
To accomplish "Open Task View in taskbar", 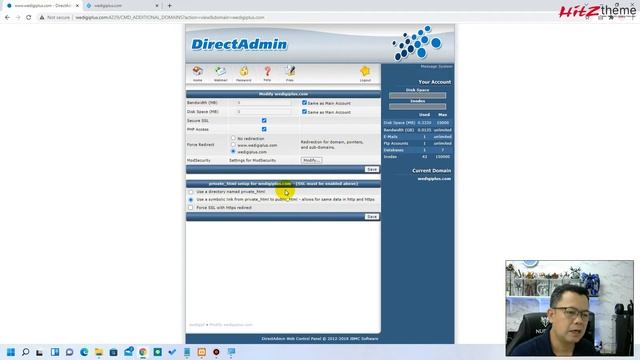I will 40,352.
